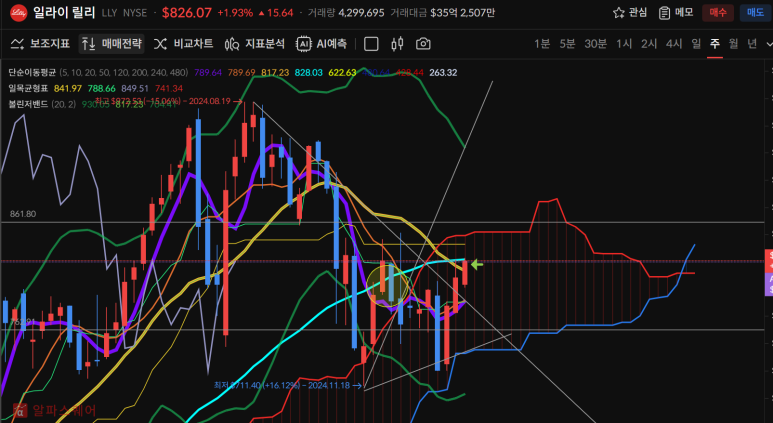This screenshot has height=423, width=773.
Task: Open 보조지표 indicators menu
Action: click(x=40, y=44)
